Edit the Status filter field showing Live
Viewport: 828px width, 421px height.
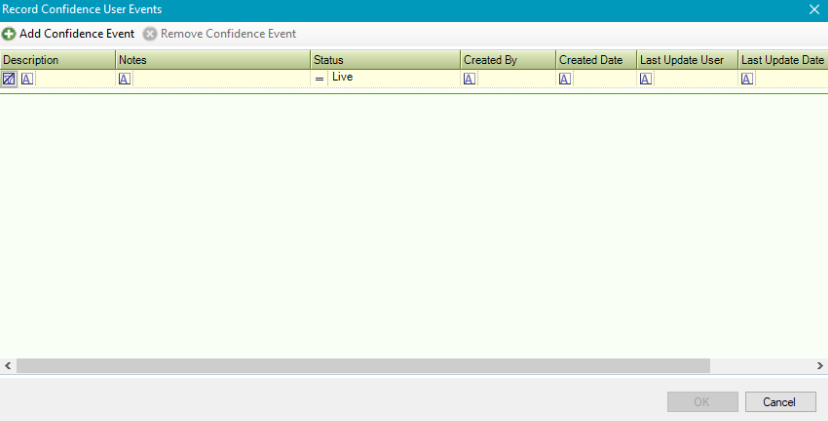(392, 78)
